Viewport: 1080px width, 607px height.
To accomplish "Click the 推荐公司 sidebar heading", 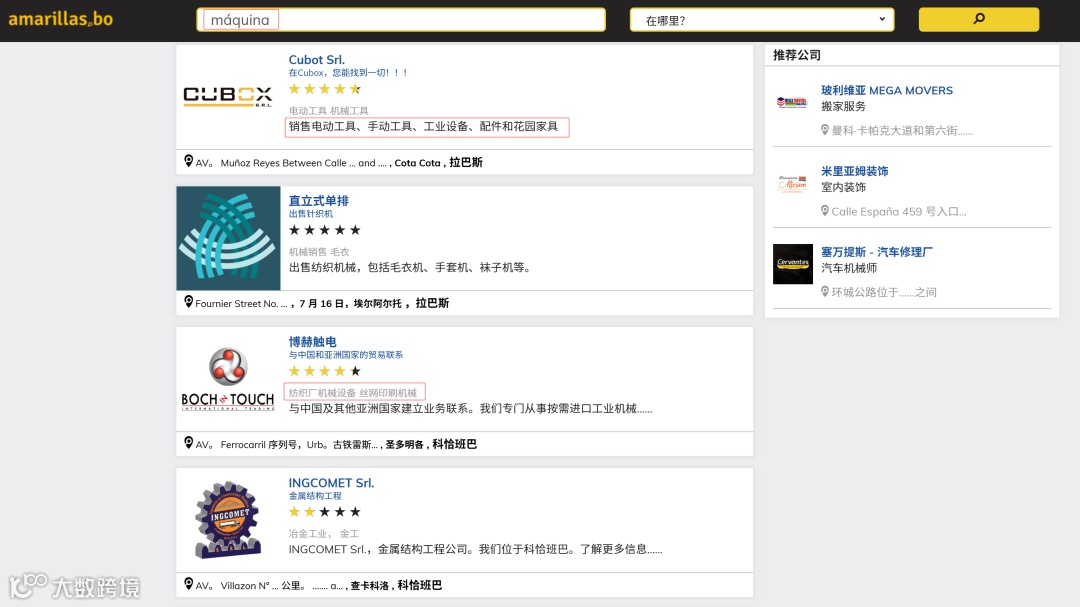I will tap(797, 55).
